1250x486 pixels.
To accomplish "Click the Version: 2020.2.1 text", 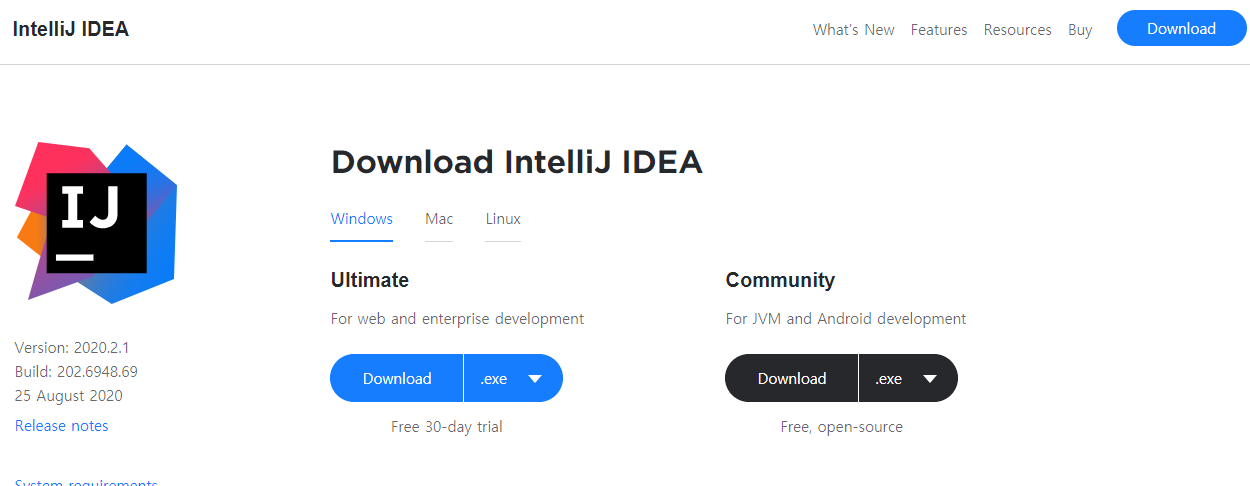I will coord(72,348).
